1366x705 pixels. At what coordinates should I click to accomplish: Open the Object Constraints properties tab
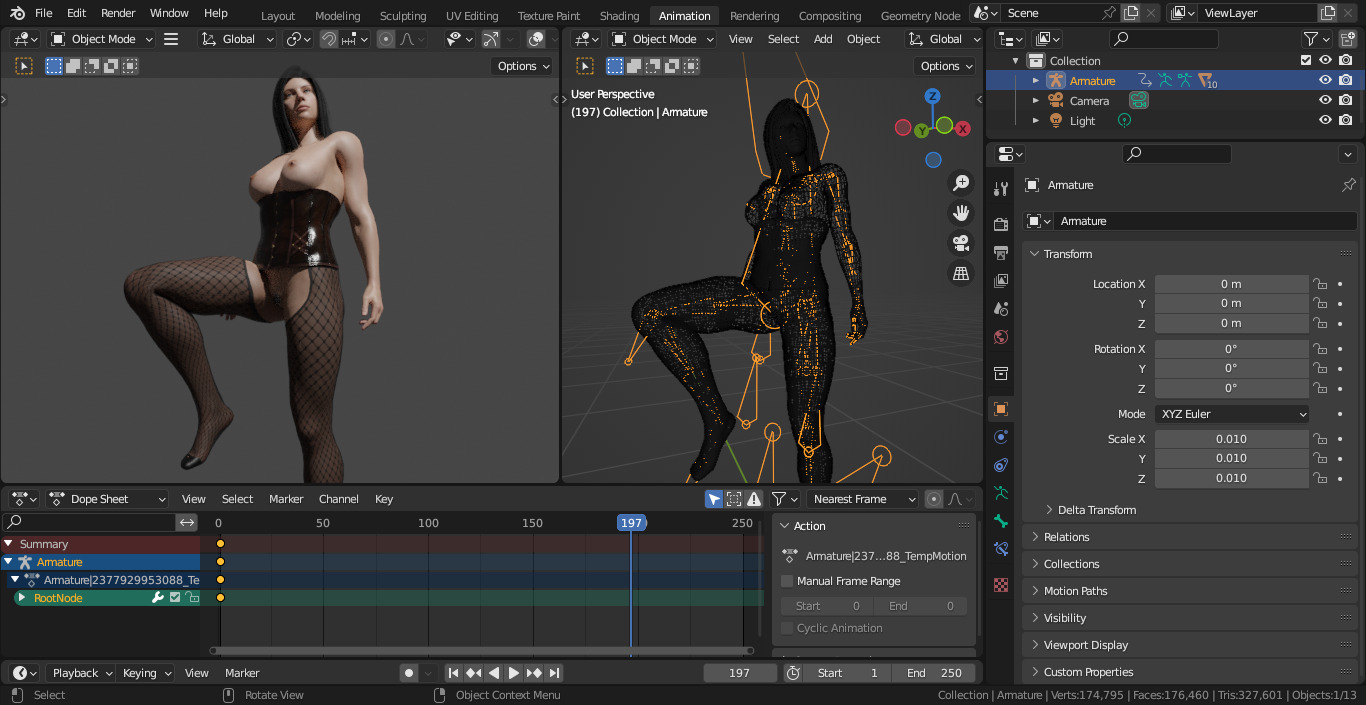pyautogui.click(x=1001, y=465)
